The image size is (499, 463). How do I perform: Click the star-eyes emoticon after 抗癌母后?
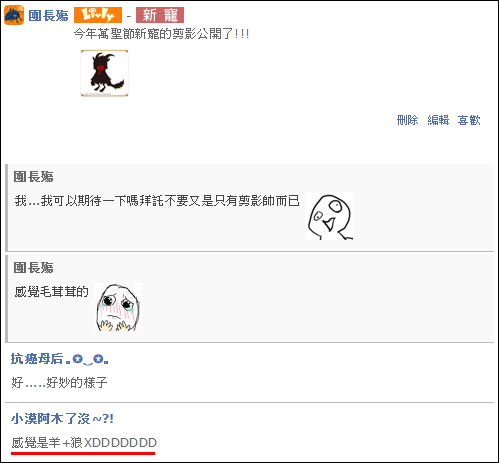click(87, 359)
